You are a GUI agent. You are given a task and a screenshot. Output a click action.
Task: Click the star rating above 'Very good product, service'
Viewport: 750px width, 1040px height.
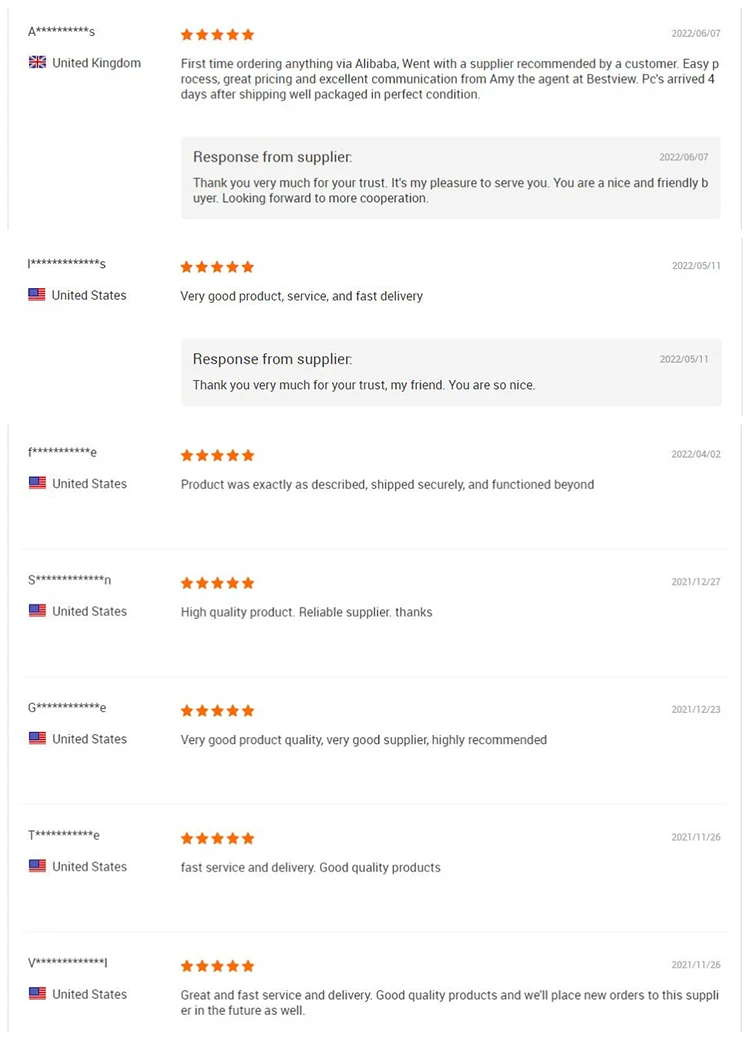click(217, 267)
